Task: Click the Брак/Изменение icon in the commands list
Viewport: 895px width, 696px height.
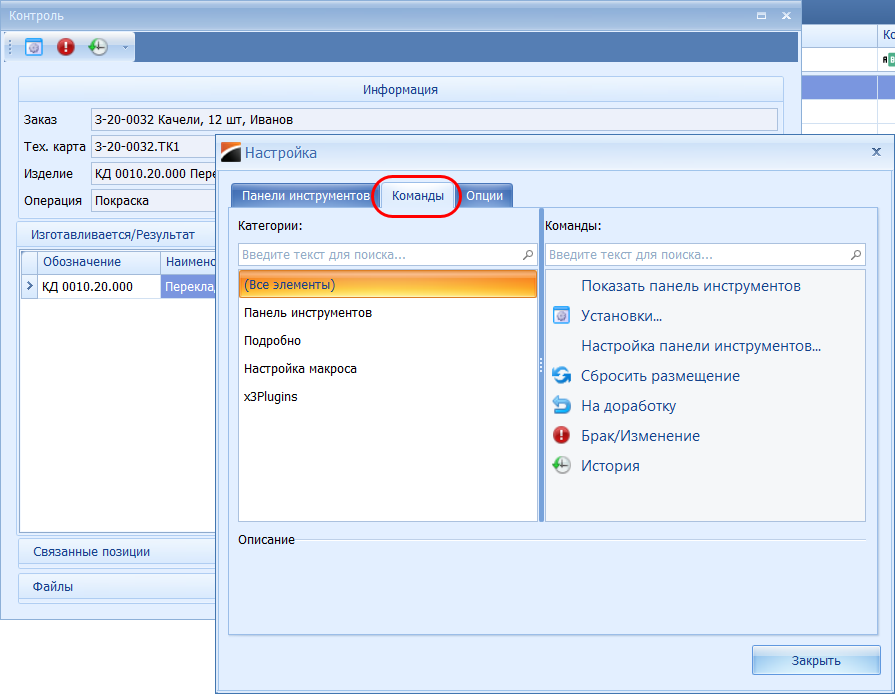Action: pyautogui.click(x=561, y=436)
